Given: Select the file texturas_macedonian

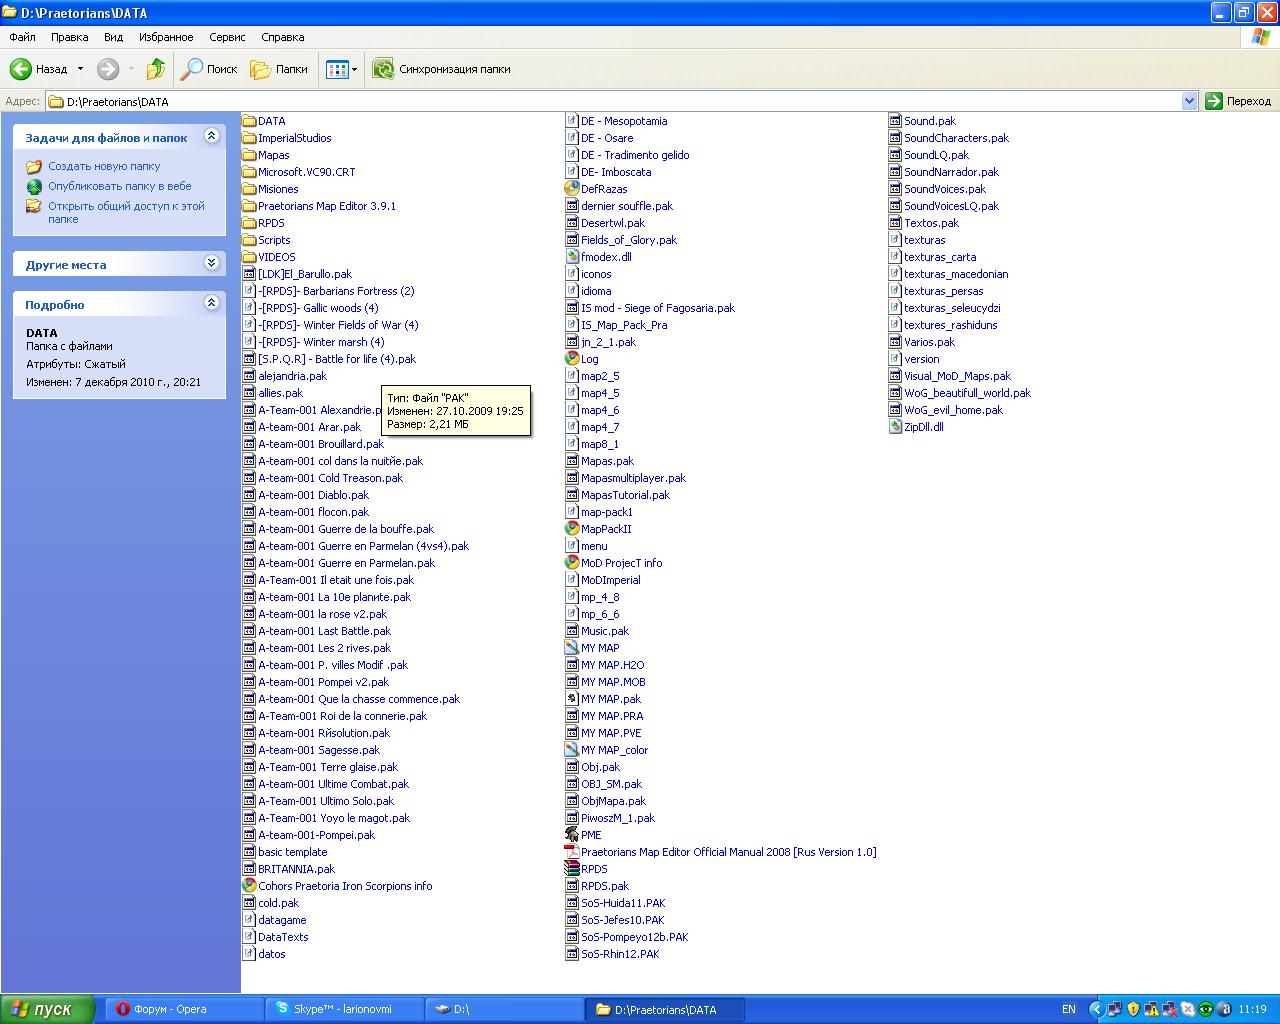Looking at the screenshot, I should point(948,274).
